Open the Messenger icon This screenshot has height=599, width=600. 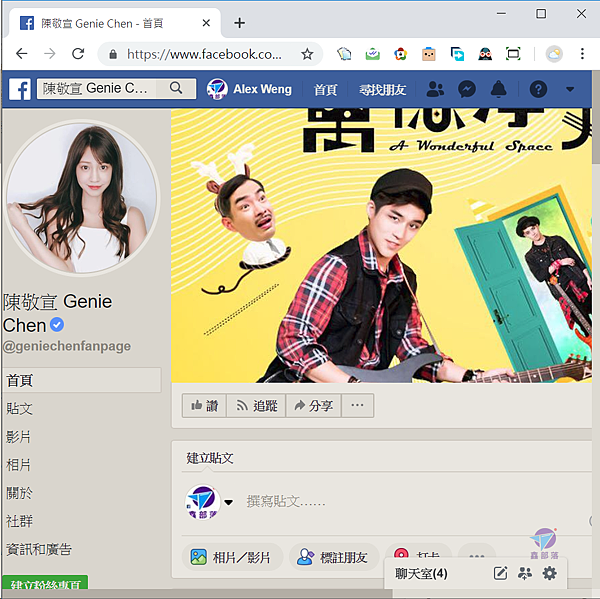pyautogui.click(x=467, y=89)
